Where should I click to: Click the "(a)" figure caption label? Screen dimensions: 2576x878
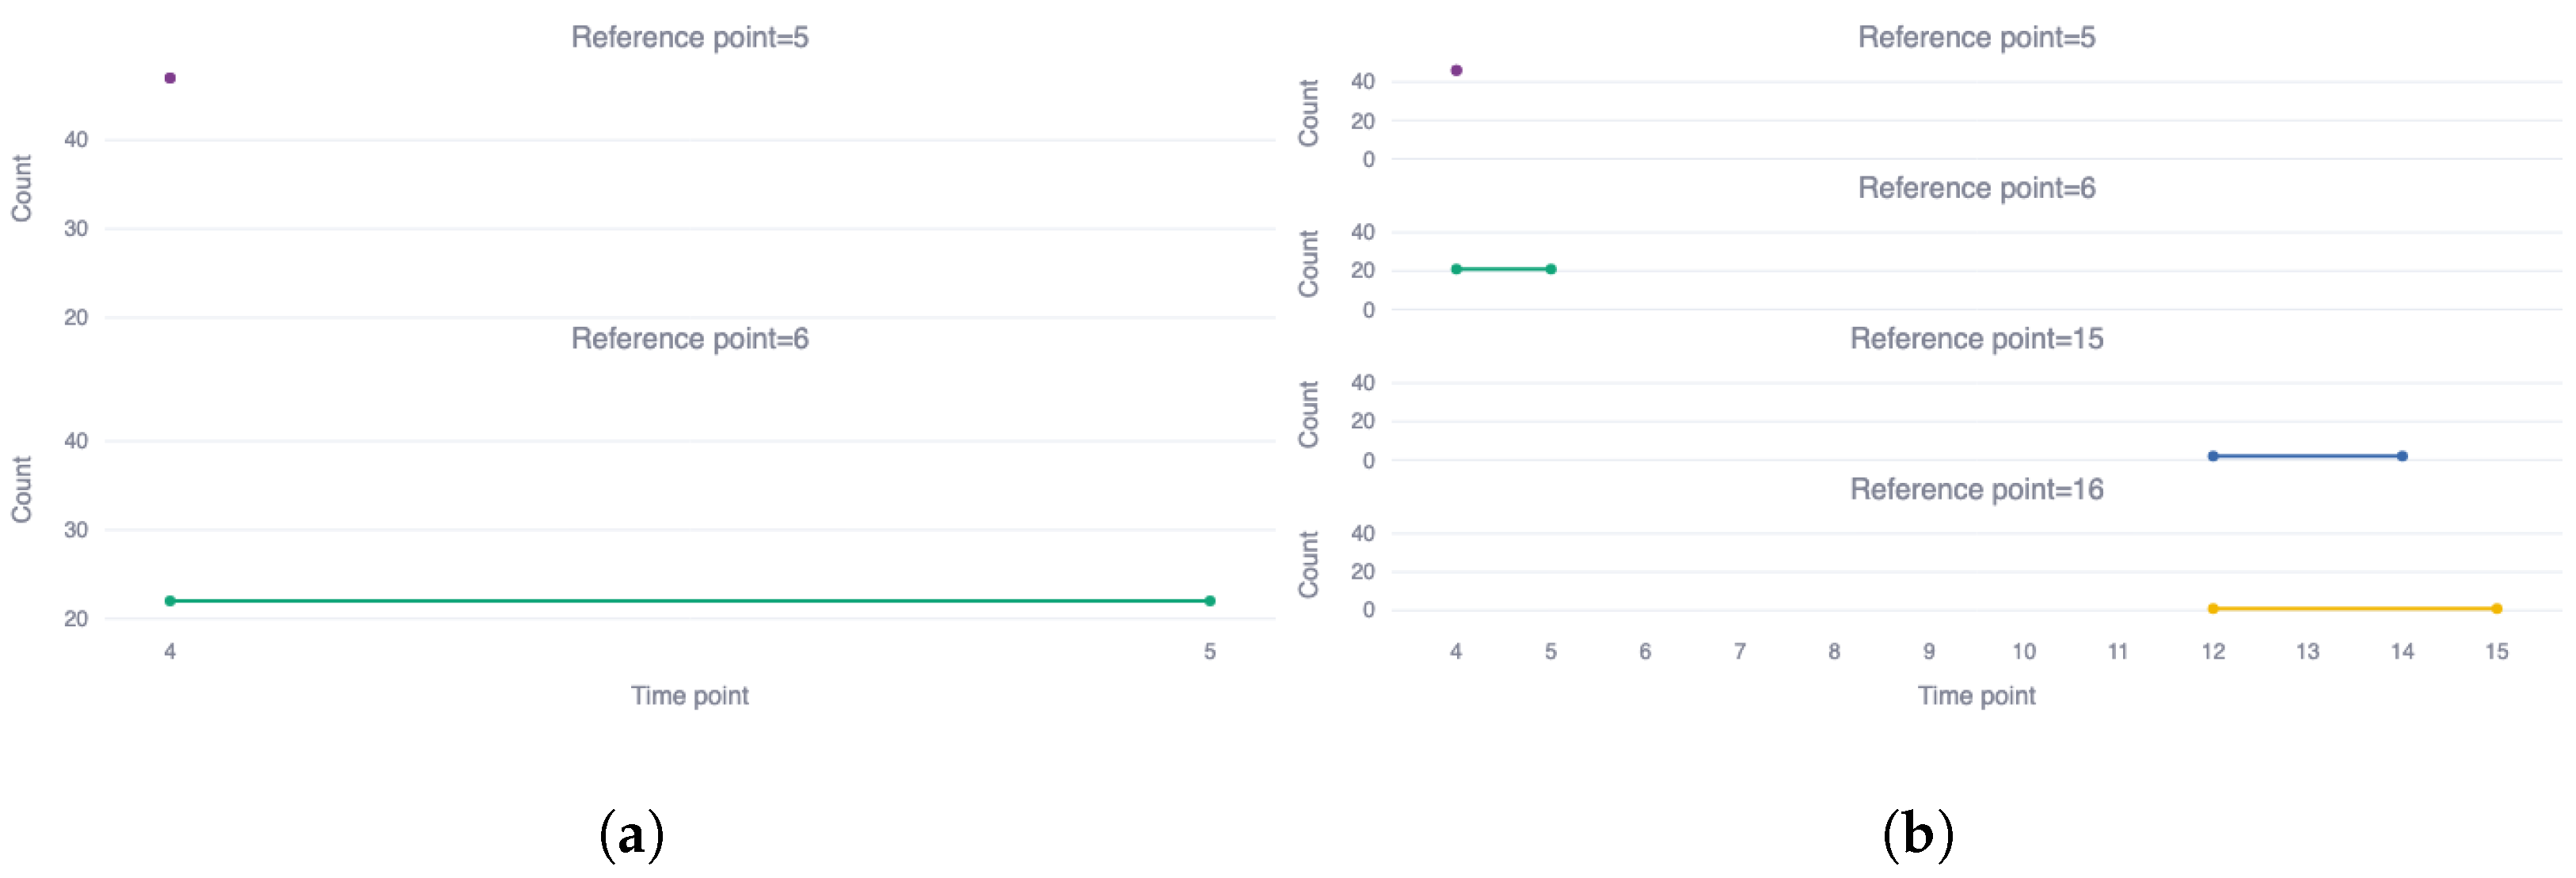pyautogui.click(x=631, y=835)
